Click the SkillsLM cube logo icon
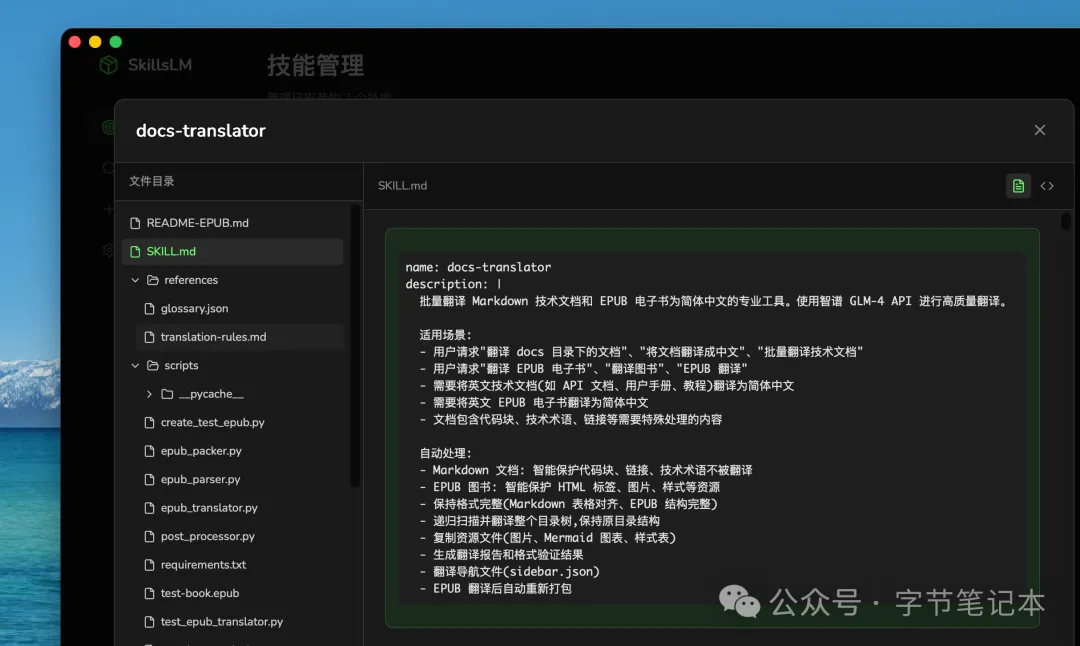1080x646 pixels. (x=108, y=64)
